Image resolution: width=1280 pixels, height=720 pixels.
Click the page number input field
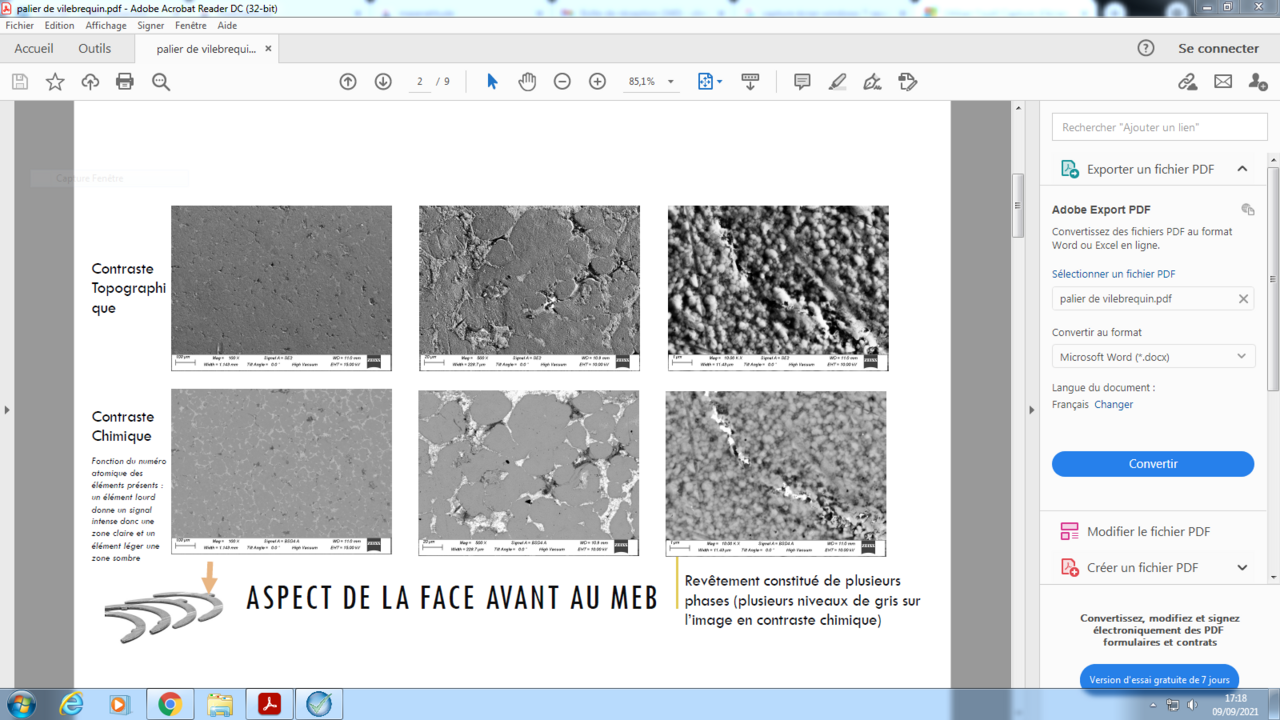pyautogui.click(x=421, y=82)
